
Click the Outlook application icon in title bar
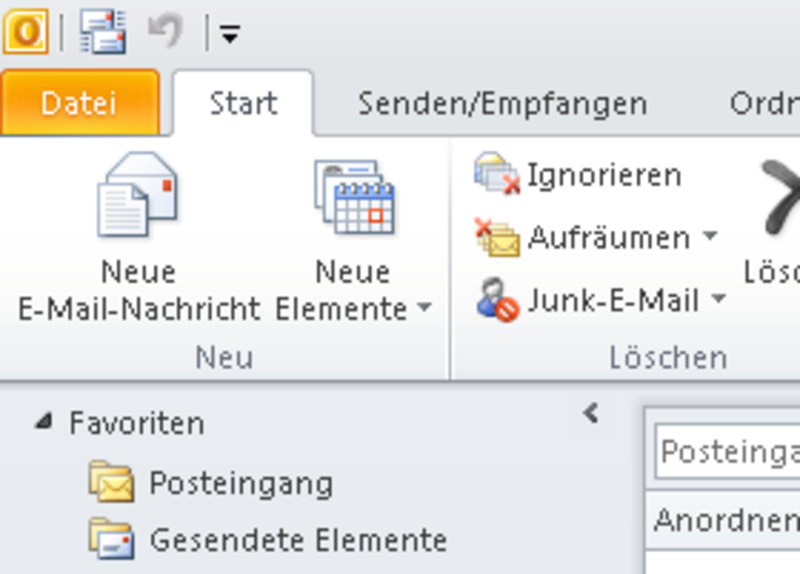[26, 32]
